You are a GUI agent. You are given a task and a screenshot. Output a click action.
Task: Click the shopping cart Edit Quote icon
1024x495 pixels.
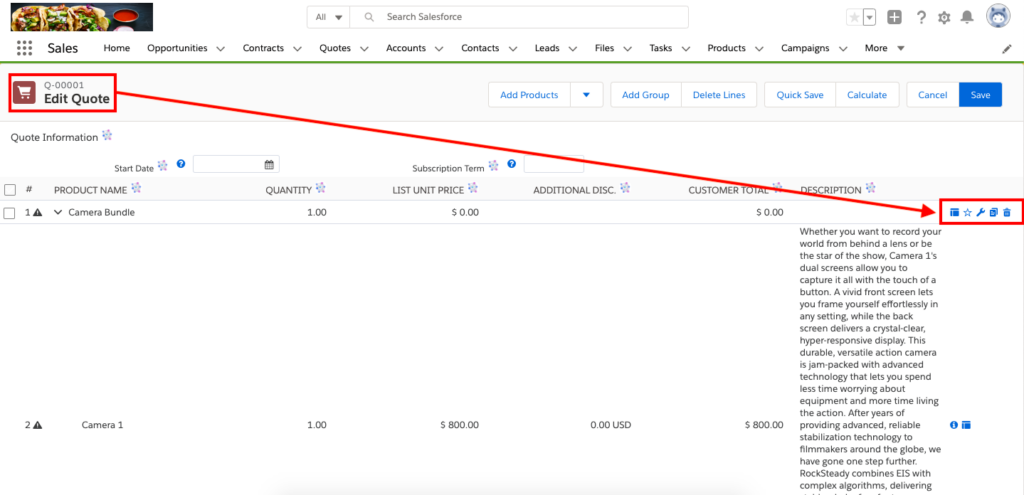pyautogui.click(x=25, y=93)
